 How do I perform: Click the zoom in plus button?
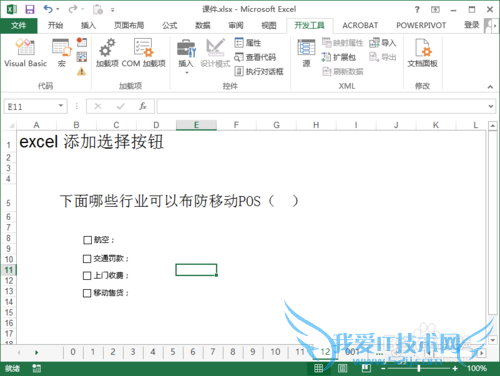click(455, 368)
